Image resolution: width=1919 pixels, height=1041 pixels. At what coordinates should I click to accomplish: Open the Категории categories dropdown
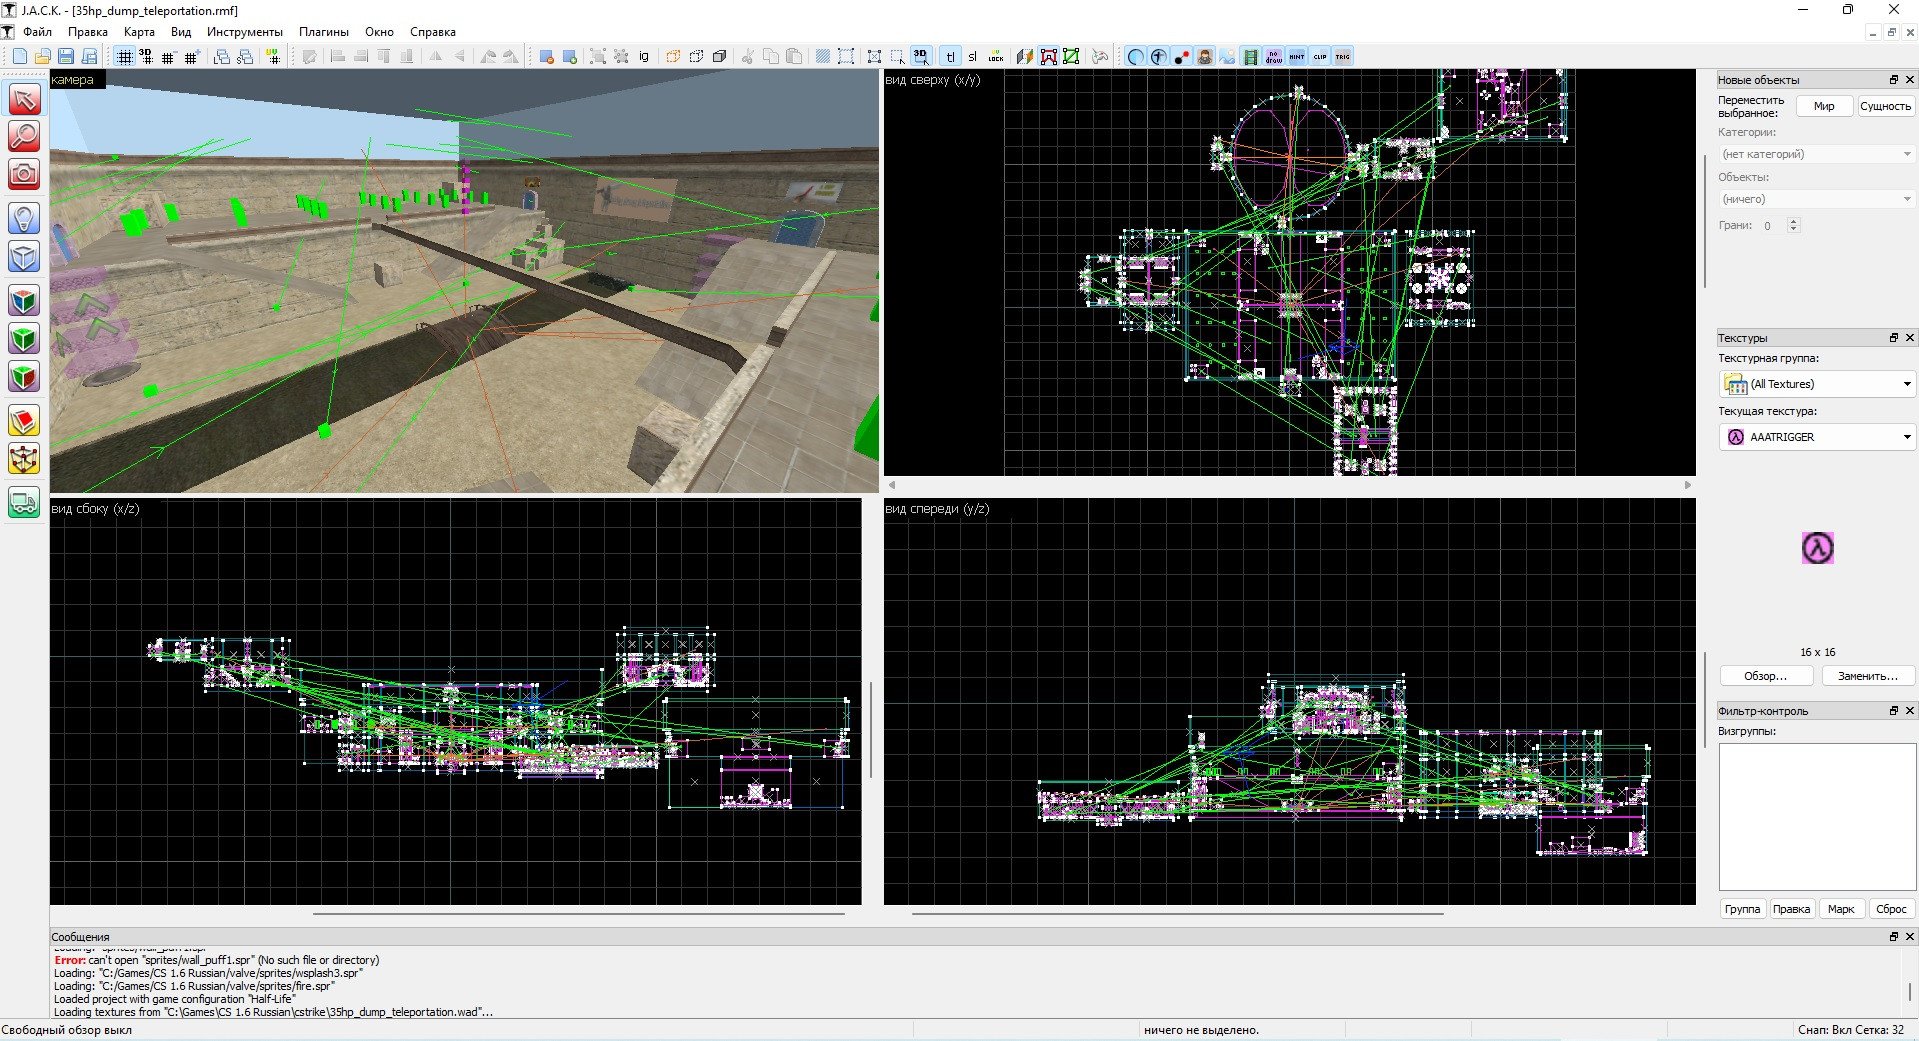[1816, 154]
